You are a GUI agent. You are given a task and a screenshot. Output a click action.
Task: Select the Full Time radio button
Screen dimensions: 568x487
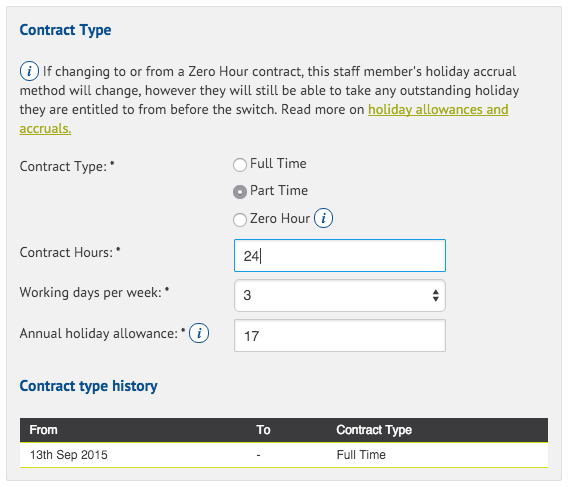[240, 165]
